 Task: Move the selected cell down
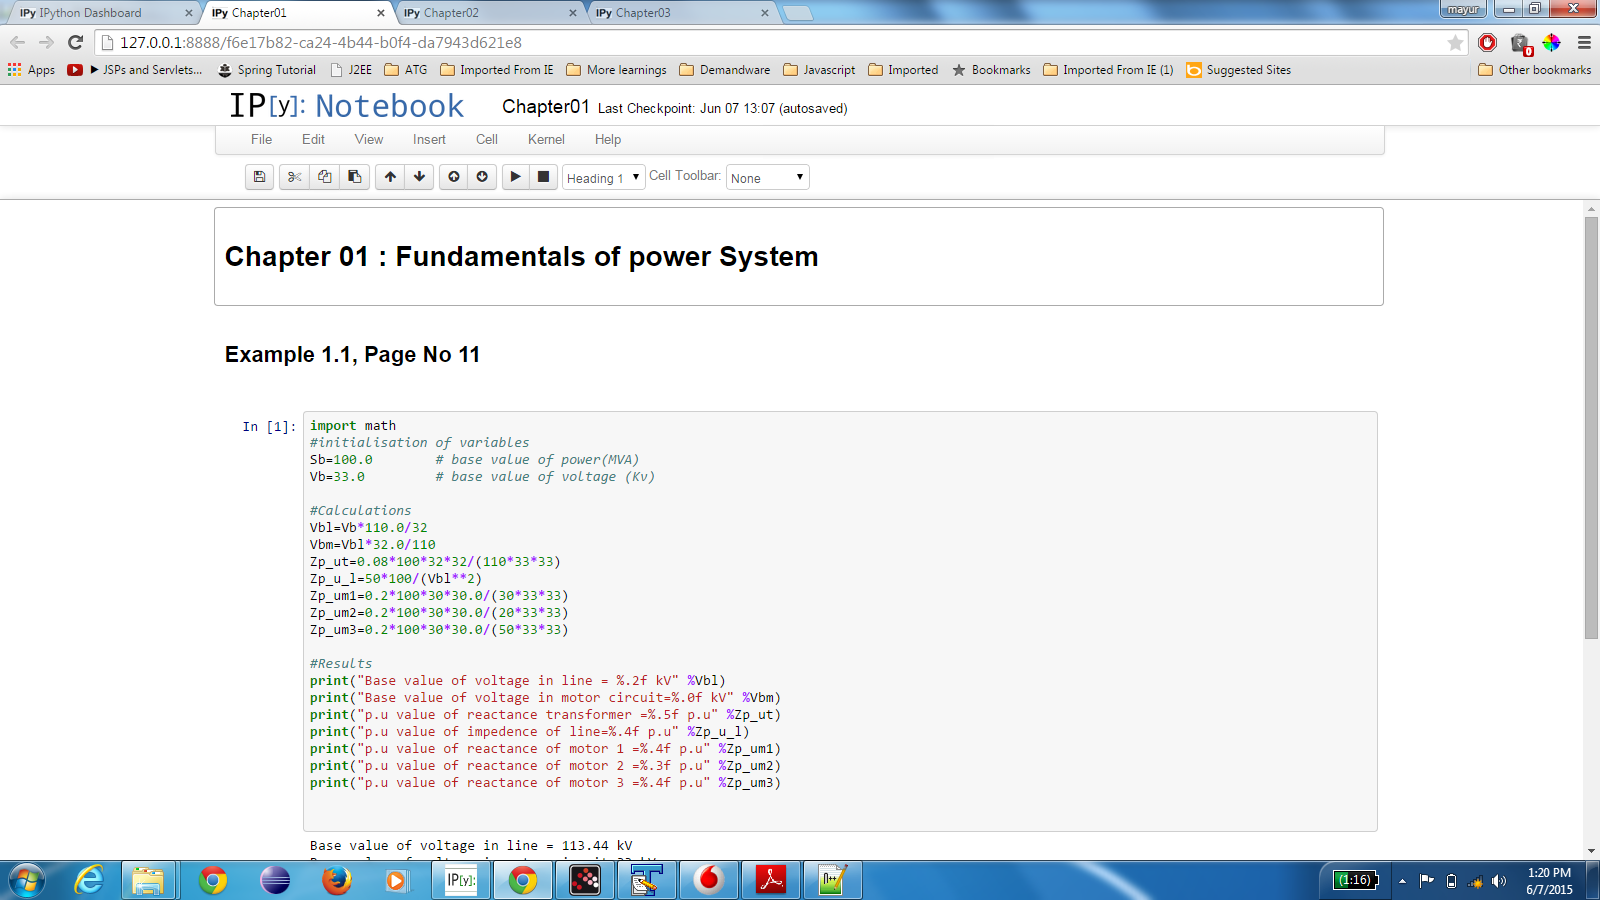click(419, 177)
